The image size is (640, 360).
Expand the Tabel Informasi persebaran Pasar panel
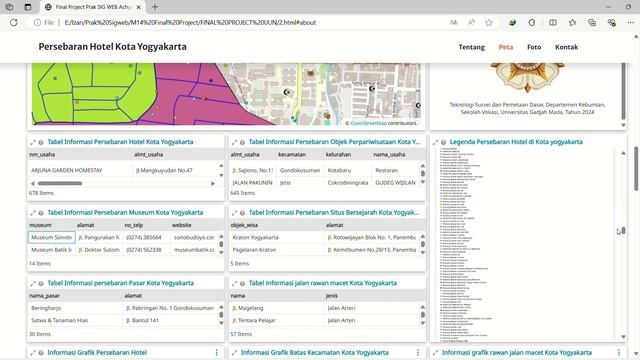33,284
